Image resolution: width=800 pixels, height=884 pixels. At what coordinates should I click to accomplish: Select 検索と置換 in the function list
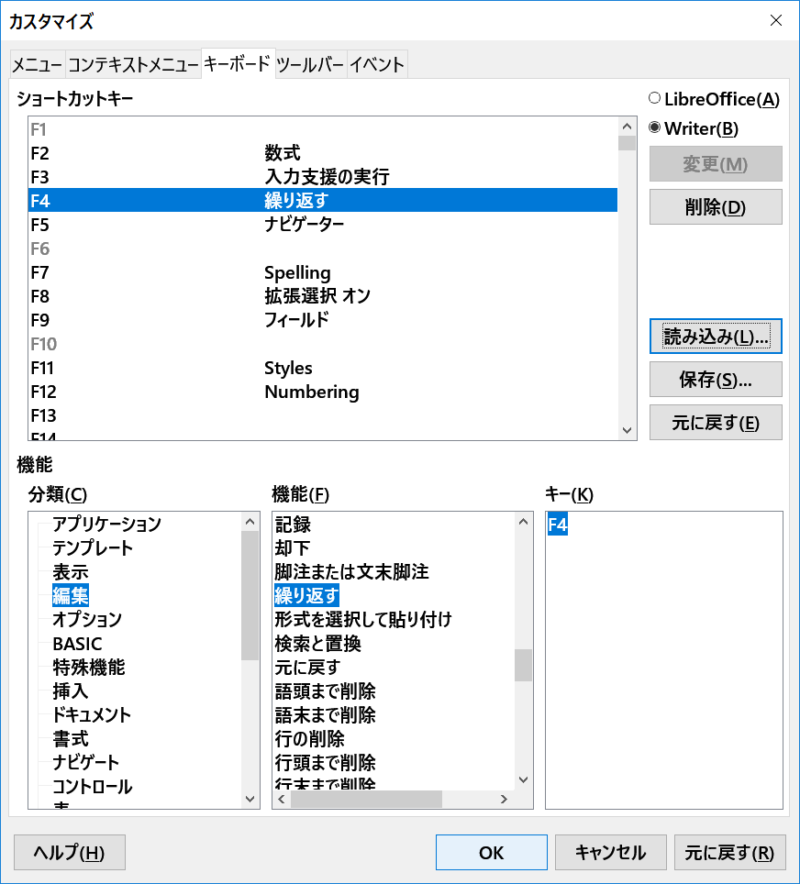click(318, 644)
